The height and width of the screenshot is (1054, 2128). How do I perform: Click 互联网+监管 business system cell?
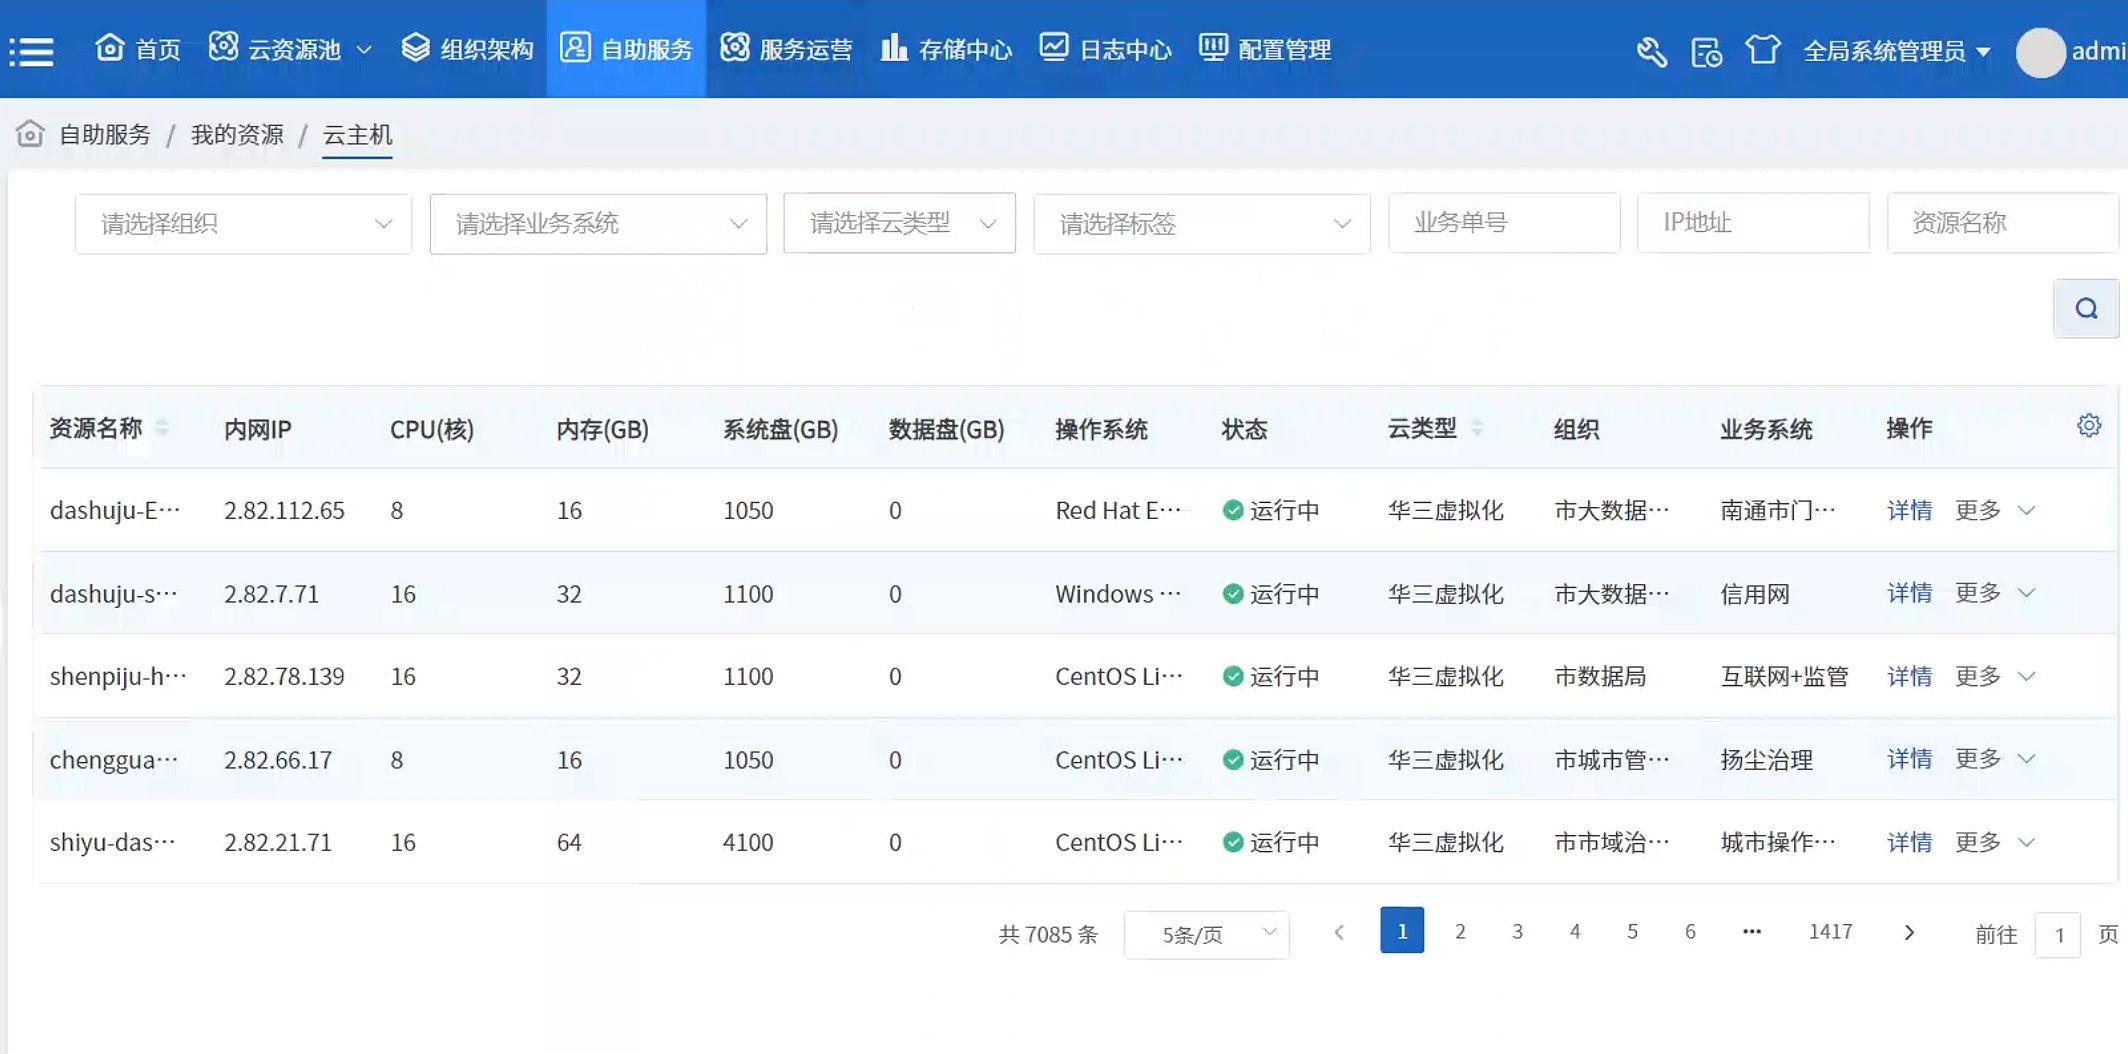[1784, 676]
